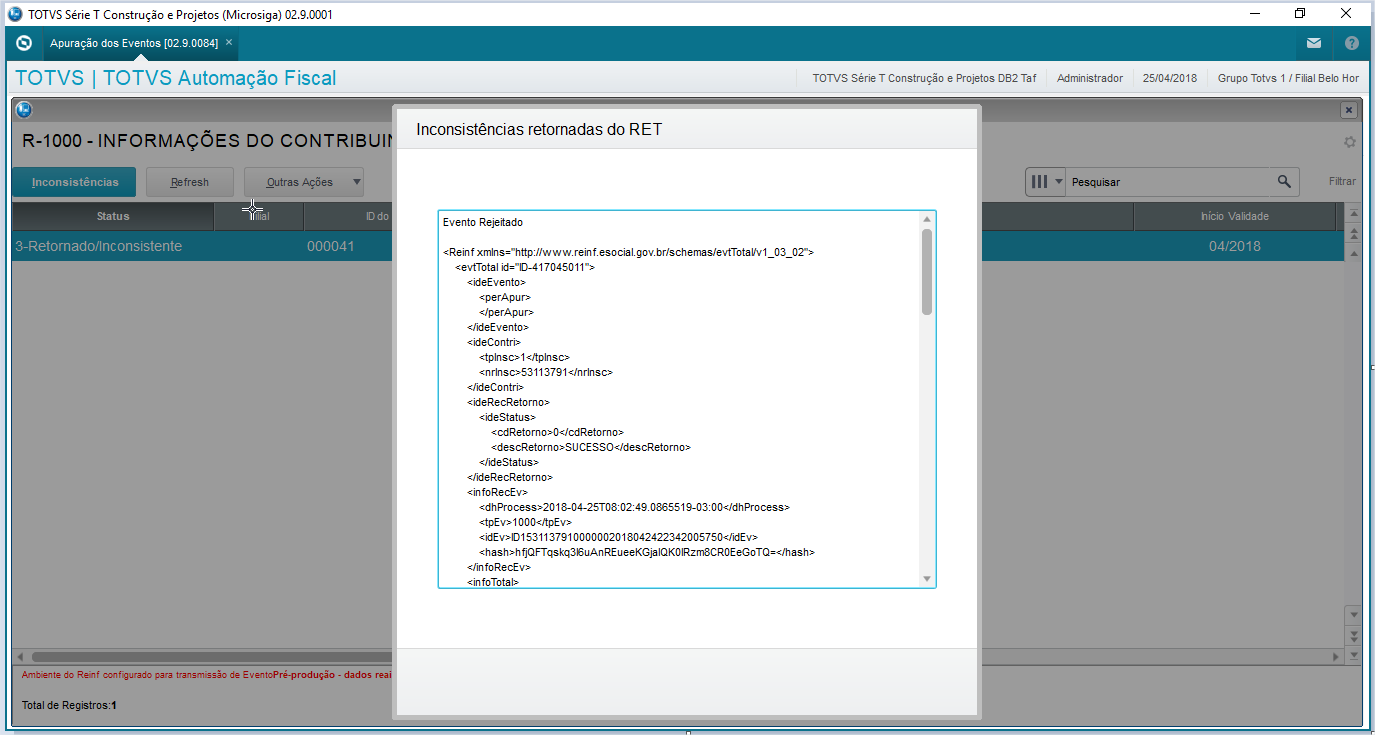This screenshot has width=1375, height=735.
Task: Click the XML text box scrollbar thumb
Action: tap(927, 272)
